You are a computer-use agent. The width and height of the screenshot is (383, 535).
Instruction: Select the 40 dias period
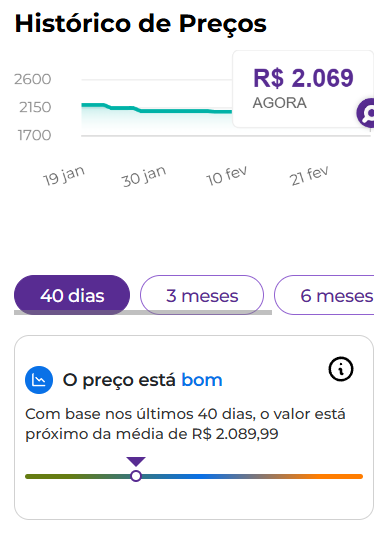(x=72, y=295)
